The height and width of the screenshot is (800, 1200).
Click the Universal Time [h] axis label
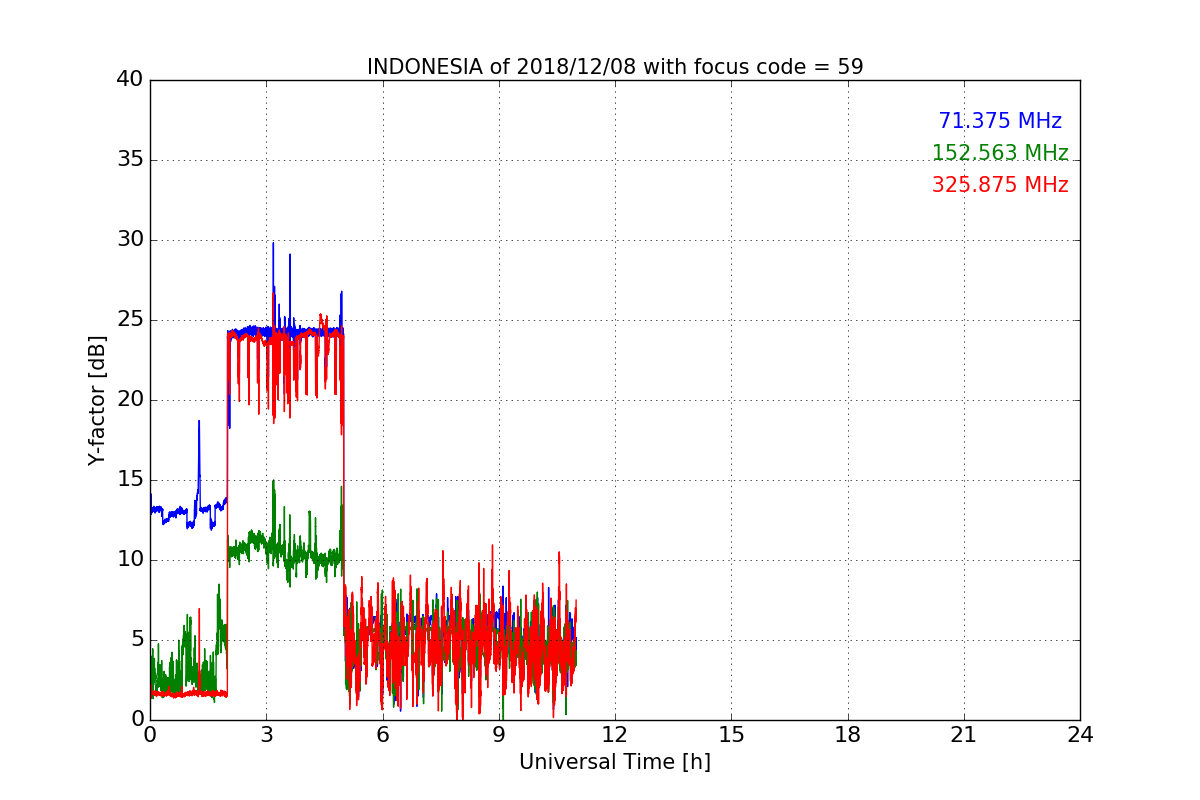(615, 762)
